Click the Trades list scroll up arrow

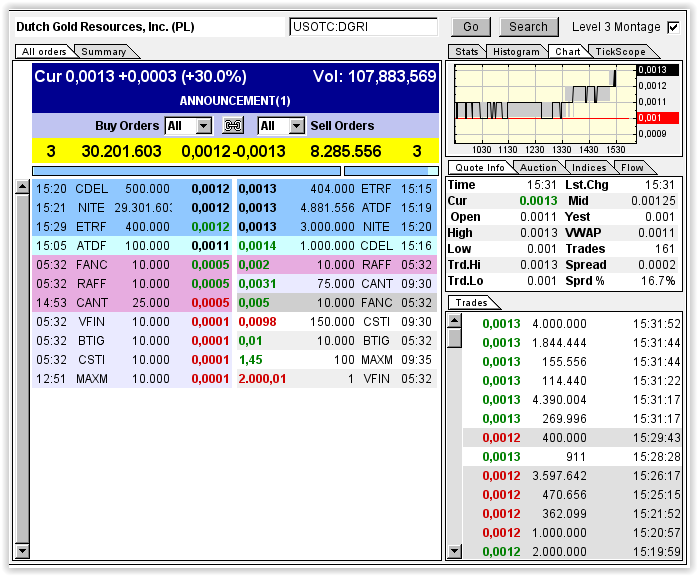coord(454,321)
